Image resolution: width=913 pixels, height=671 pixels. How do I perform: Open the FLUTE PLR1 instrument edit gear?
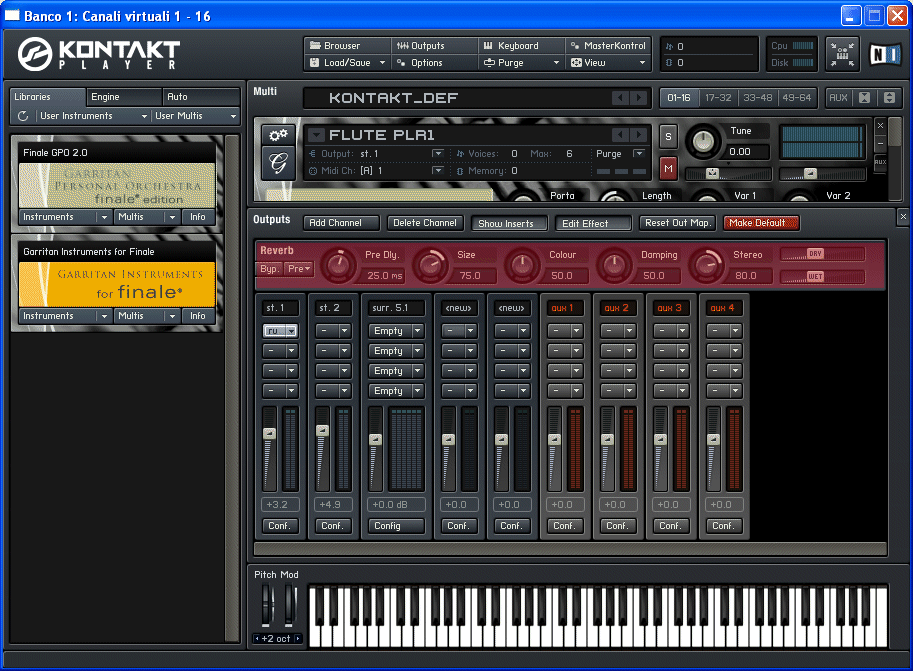[x=278, y=135]
